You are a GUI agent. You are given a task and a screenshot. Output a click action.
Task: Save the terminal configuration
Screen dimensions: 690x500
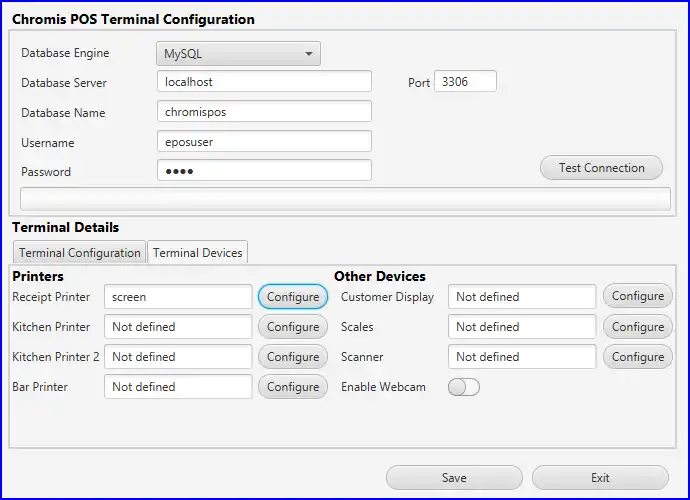coord(454,478)
